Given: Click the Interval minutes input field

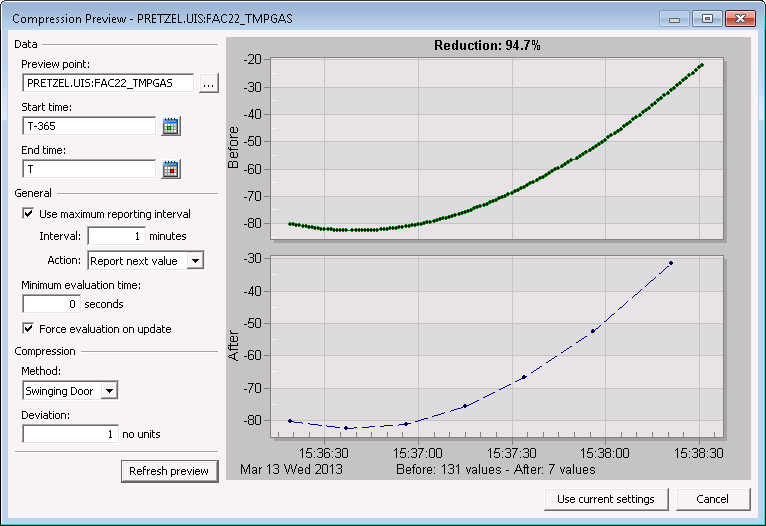Looking at the screenshot, I should coord(117,236).
